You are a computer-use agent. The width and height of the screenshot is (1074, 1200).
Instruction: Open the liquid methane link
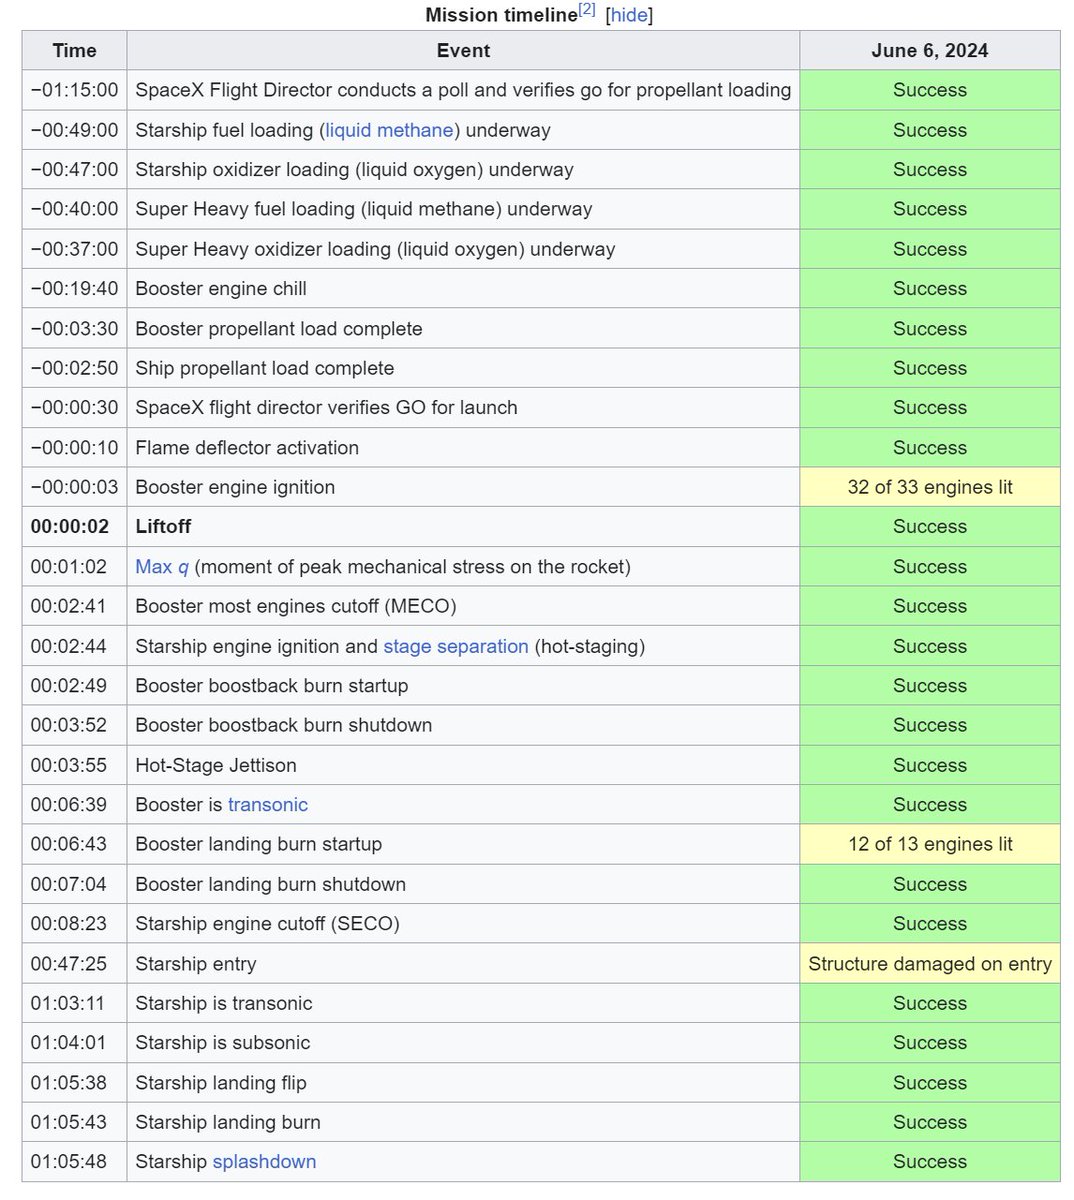click(390, 130)
